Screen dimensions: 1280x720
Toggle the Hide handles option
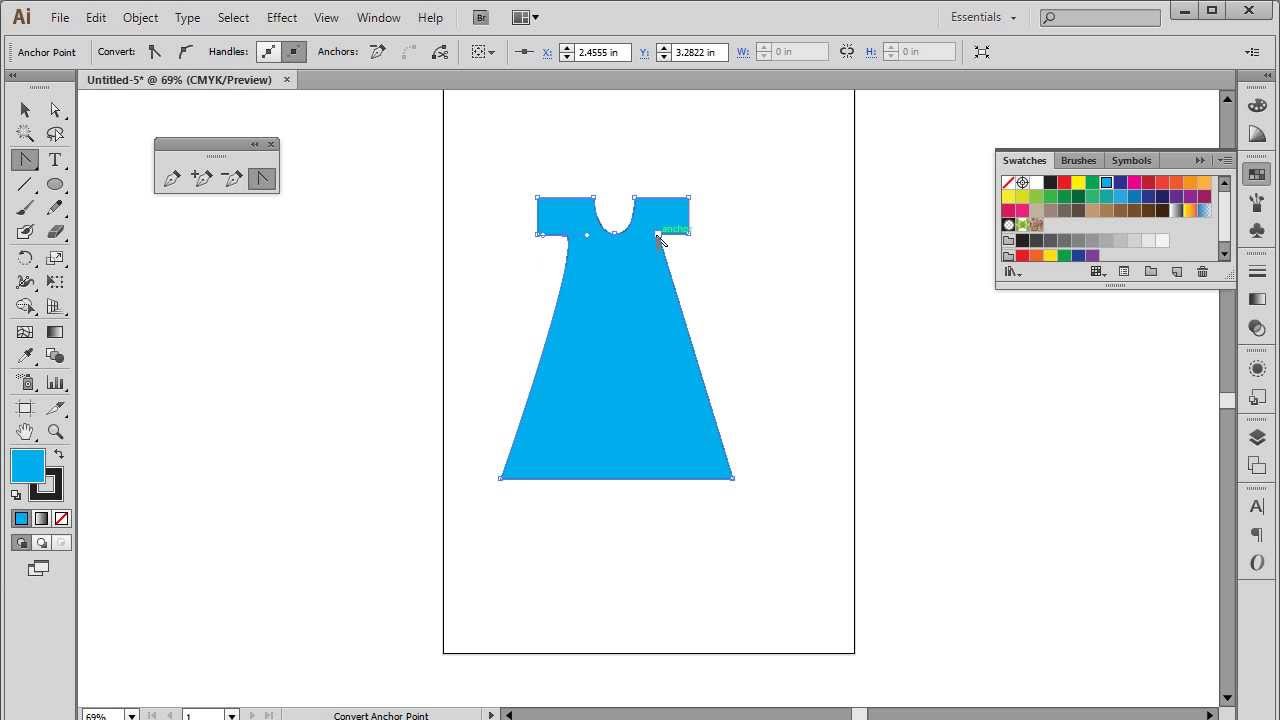(x=293, y=52)
